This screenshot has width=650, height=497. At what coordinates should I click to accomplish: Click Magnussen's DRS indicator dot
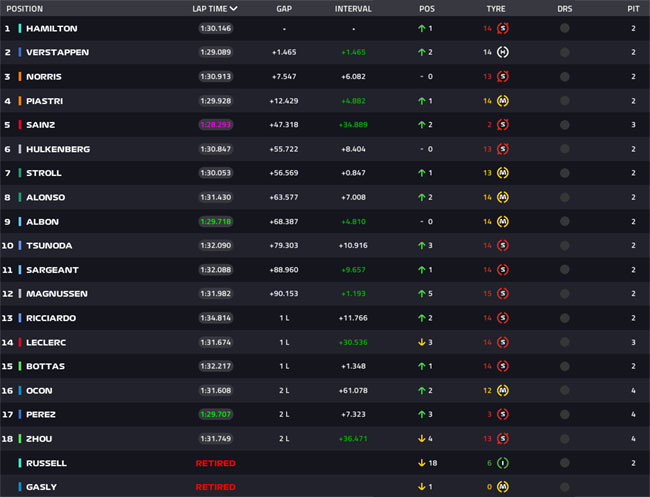pos(565,293)
